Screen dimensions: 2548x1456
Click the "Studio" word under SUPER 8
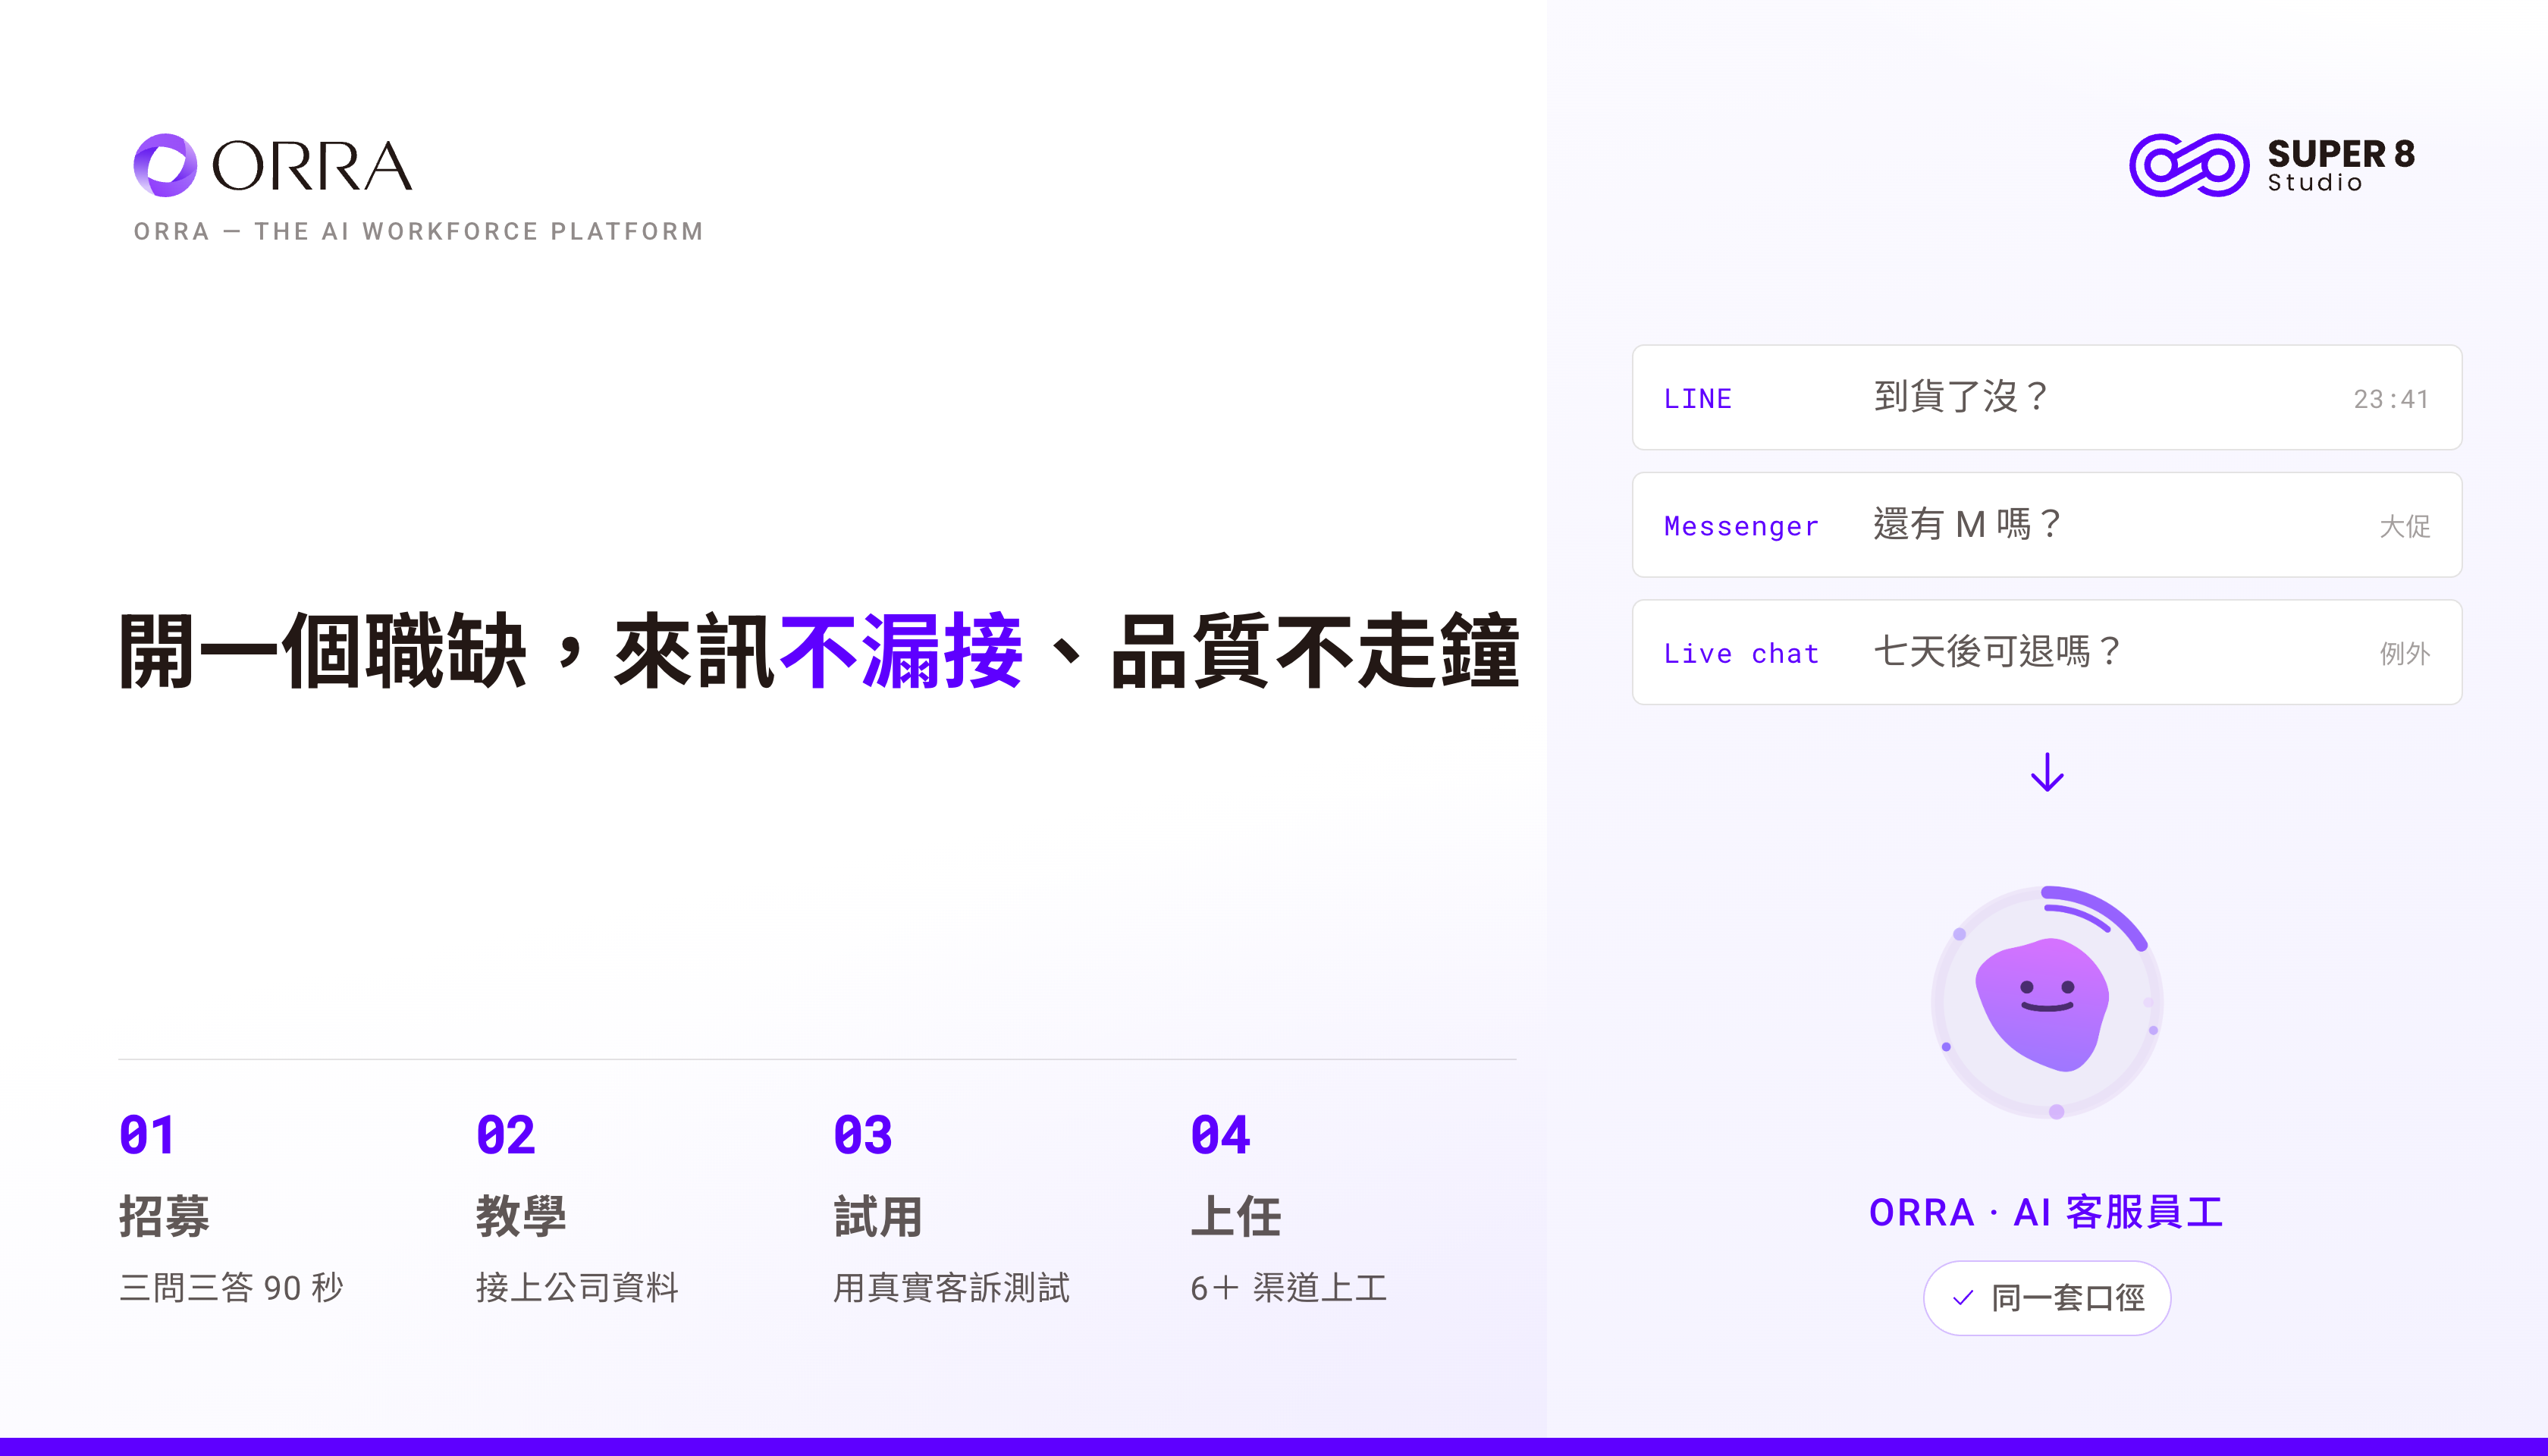coord(2315,182)
